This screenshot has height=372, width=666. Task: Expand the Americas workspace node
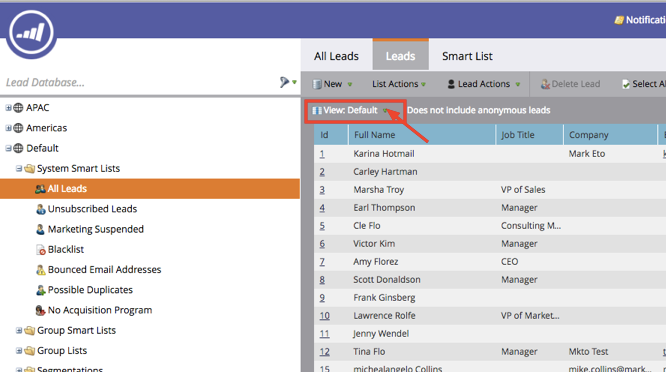(x=8, y=128)
